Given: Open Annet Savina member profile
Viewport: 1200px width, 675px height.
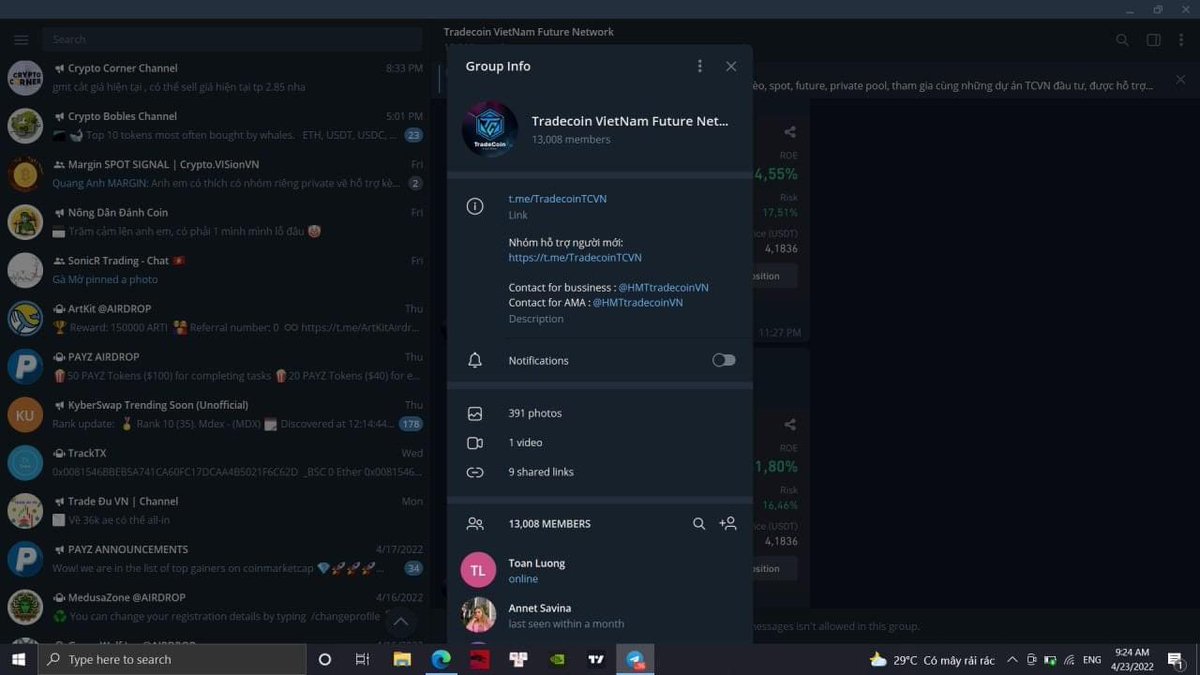Looking at the screenshot, I should tap(600, 615).
